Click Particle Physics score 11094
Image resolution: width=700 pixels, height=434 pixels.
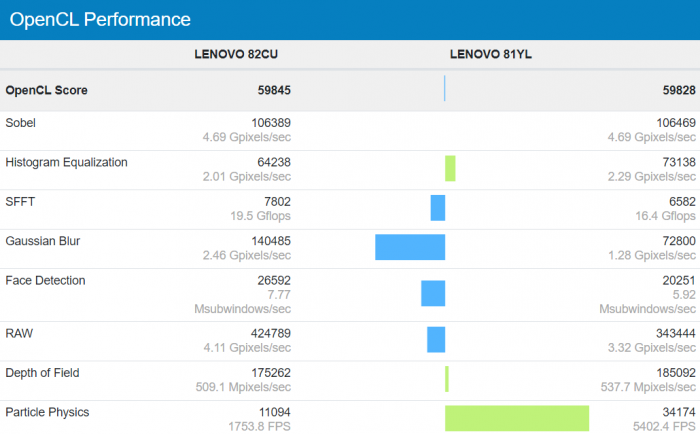(275, 412)
